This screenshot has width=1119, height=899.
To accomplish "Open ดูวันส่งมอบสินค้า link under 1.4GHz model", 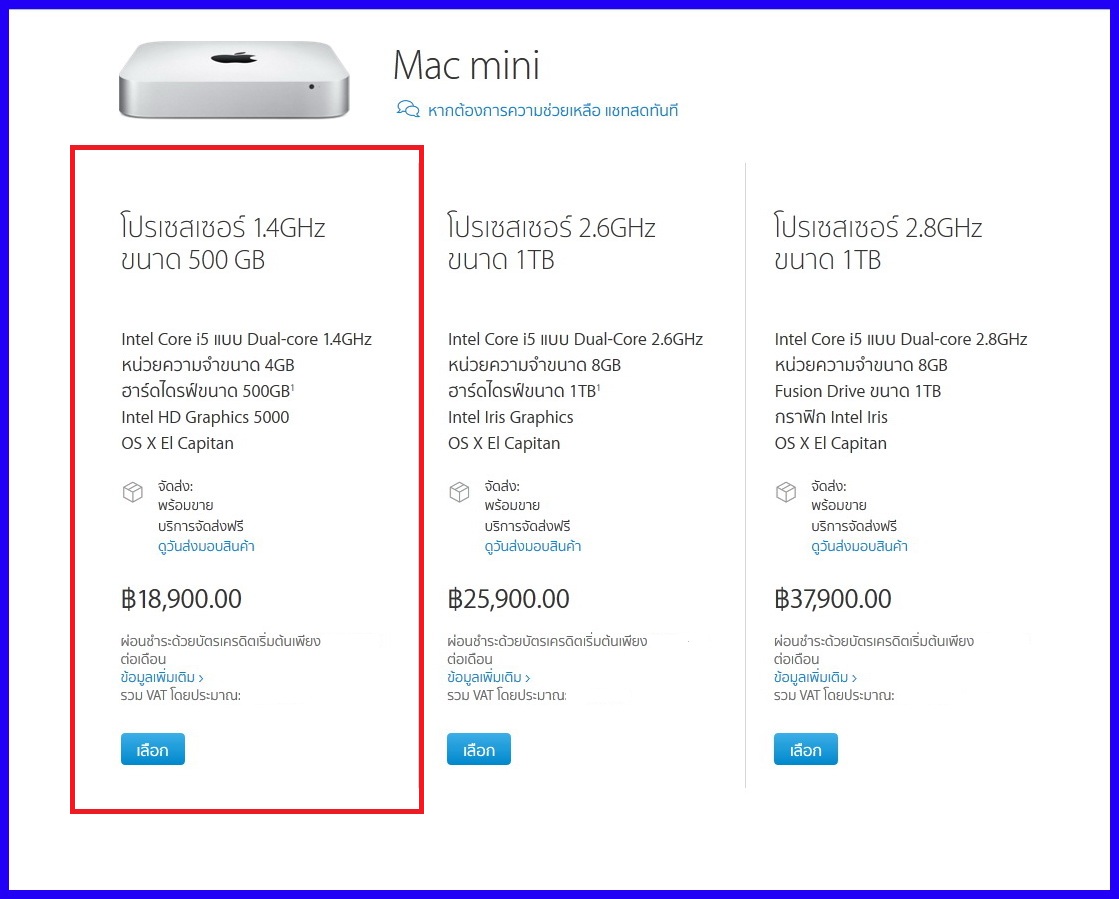I will click(206, 546).
